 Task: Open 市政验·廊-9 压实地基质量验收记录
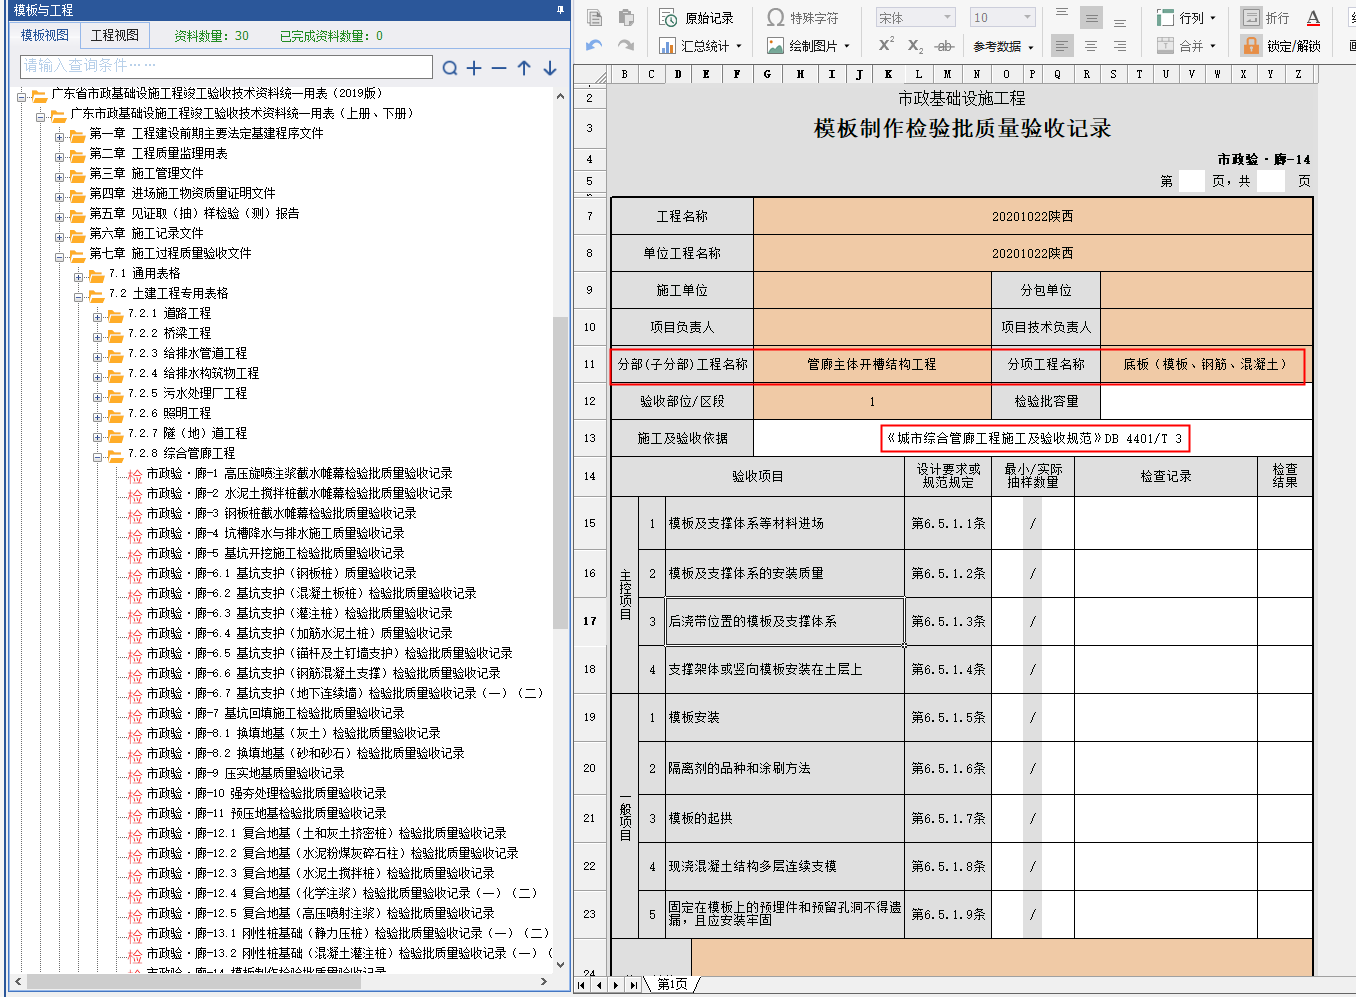pyautogui.click(x=245, y=773)
